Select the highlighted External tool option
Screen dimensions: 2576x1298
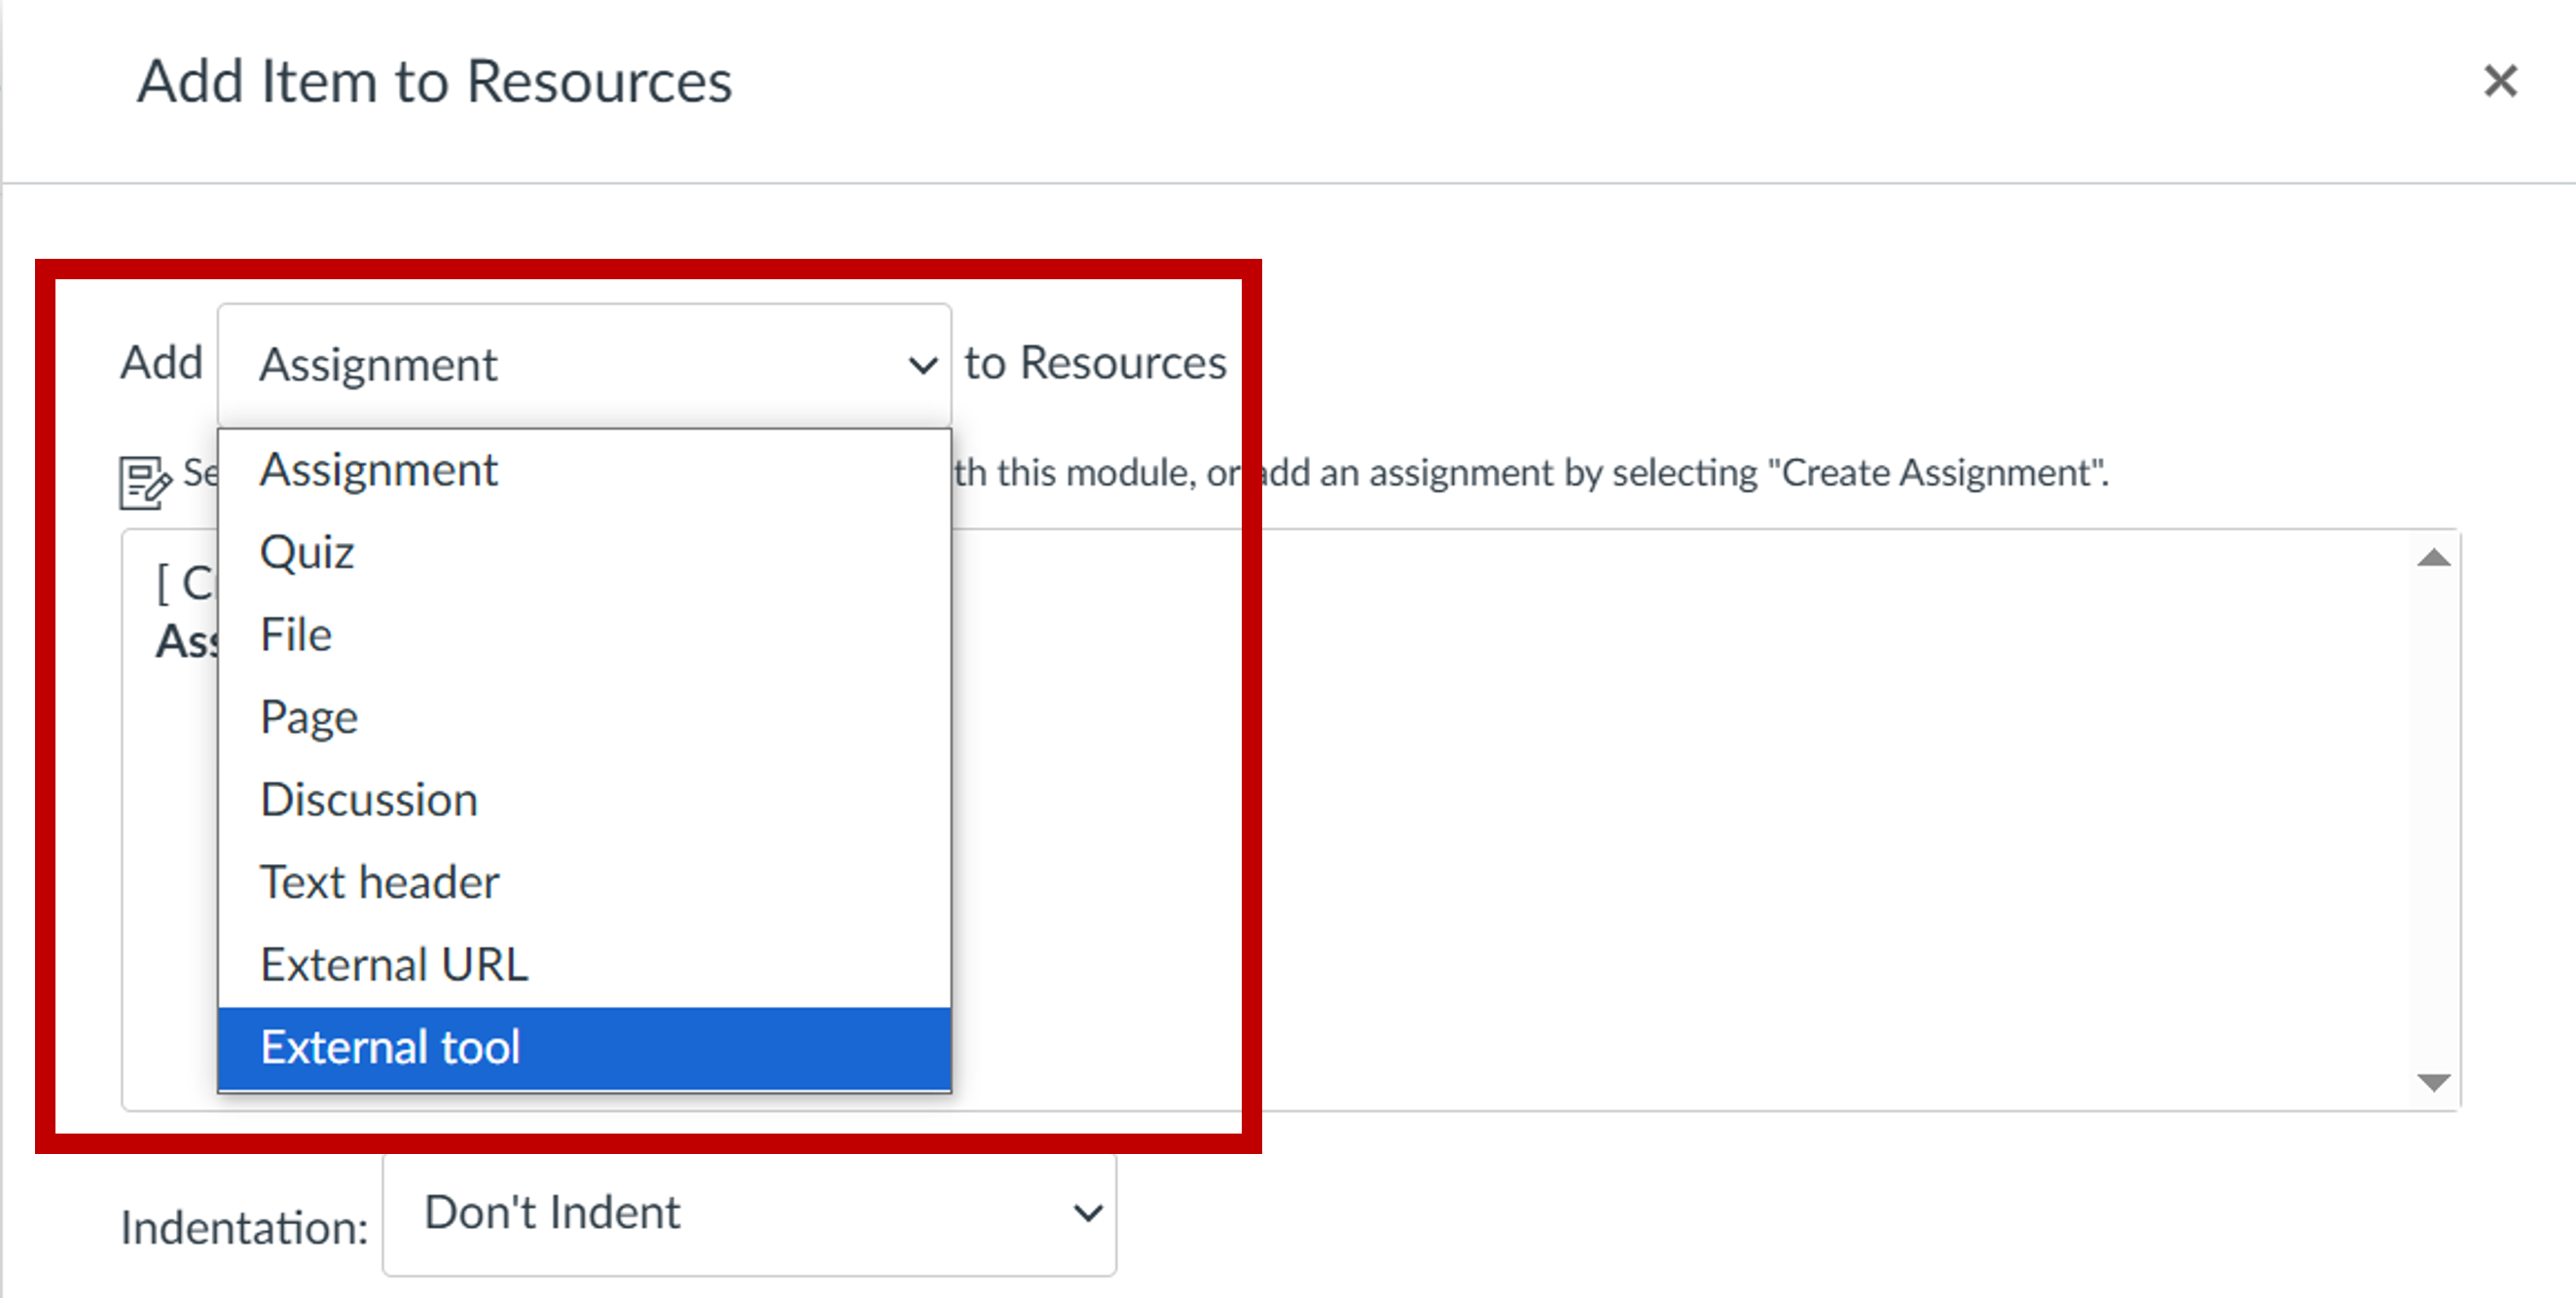(391, 1047)
